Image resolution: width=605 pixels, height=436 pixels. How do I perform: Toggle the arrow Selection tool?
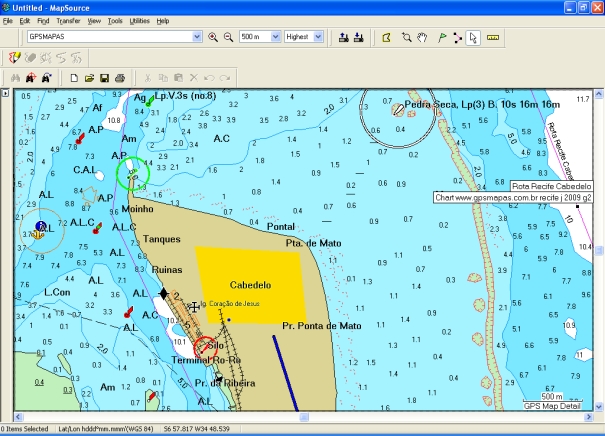point(474,37)
